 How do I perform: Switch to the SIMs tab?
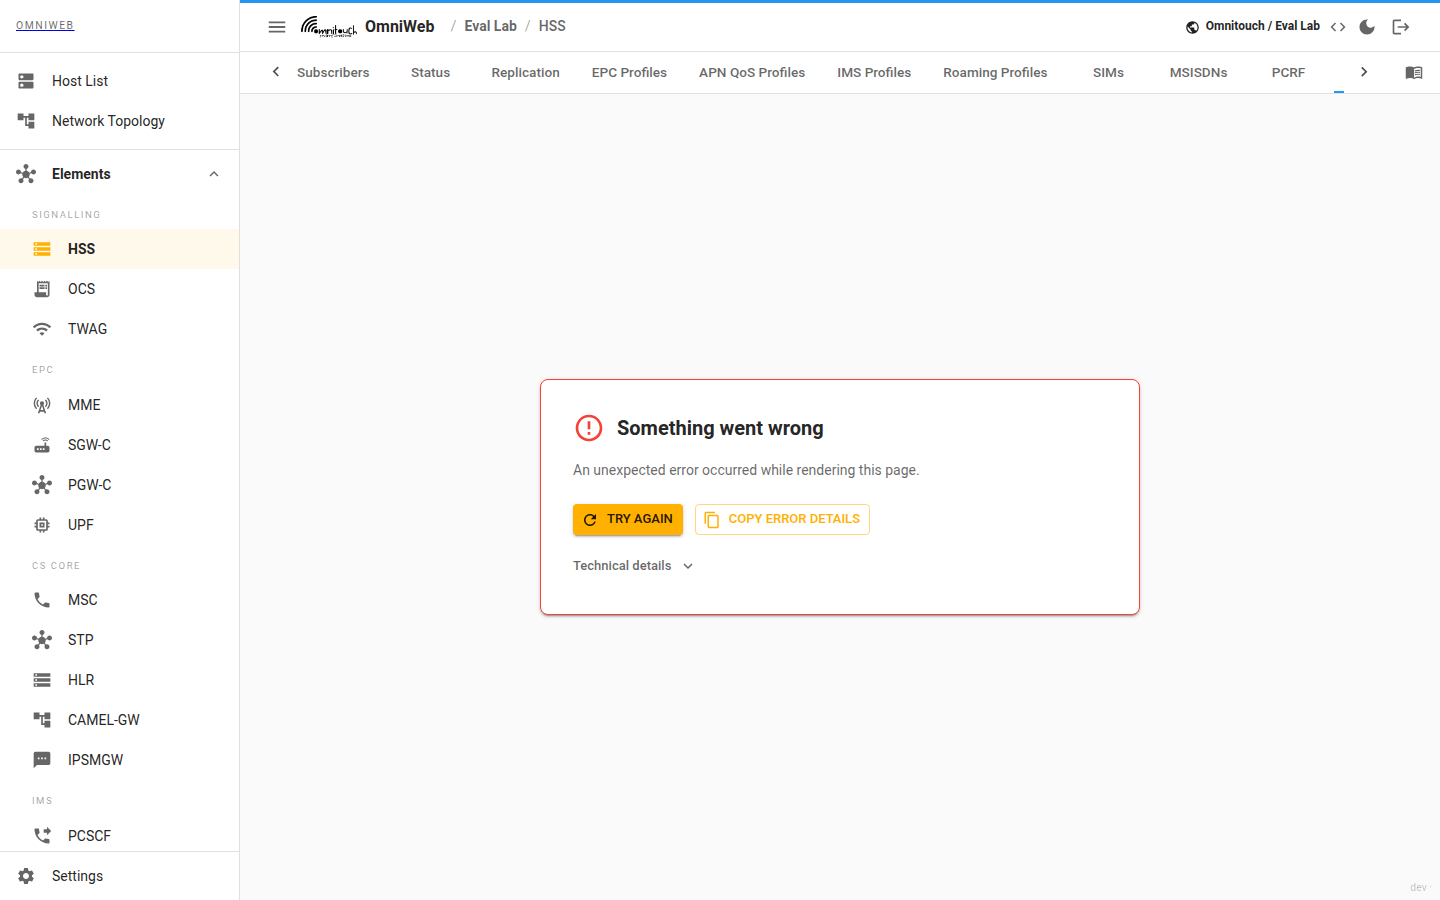point(1108,72)
